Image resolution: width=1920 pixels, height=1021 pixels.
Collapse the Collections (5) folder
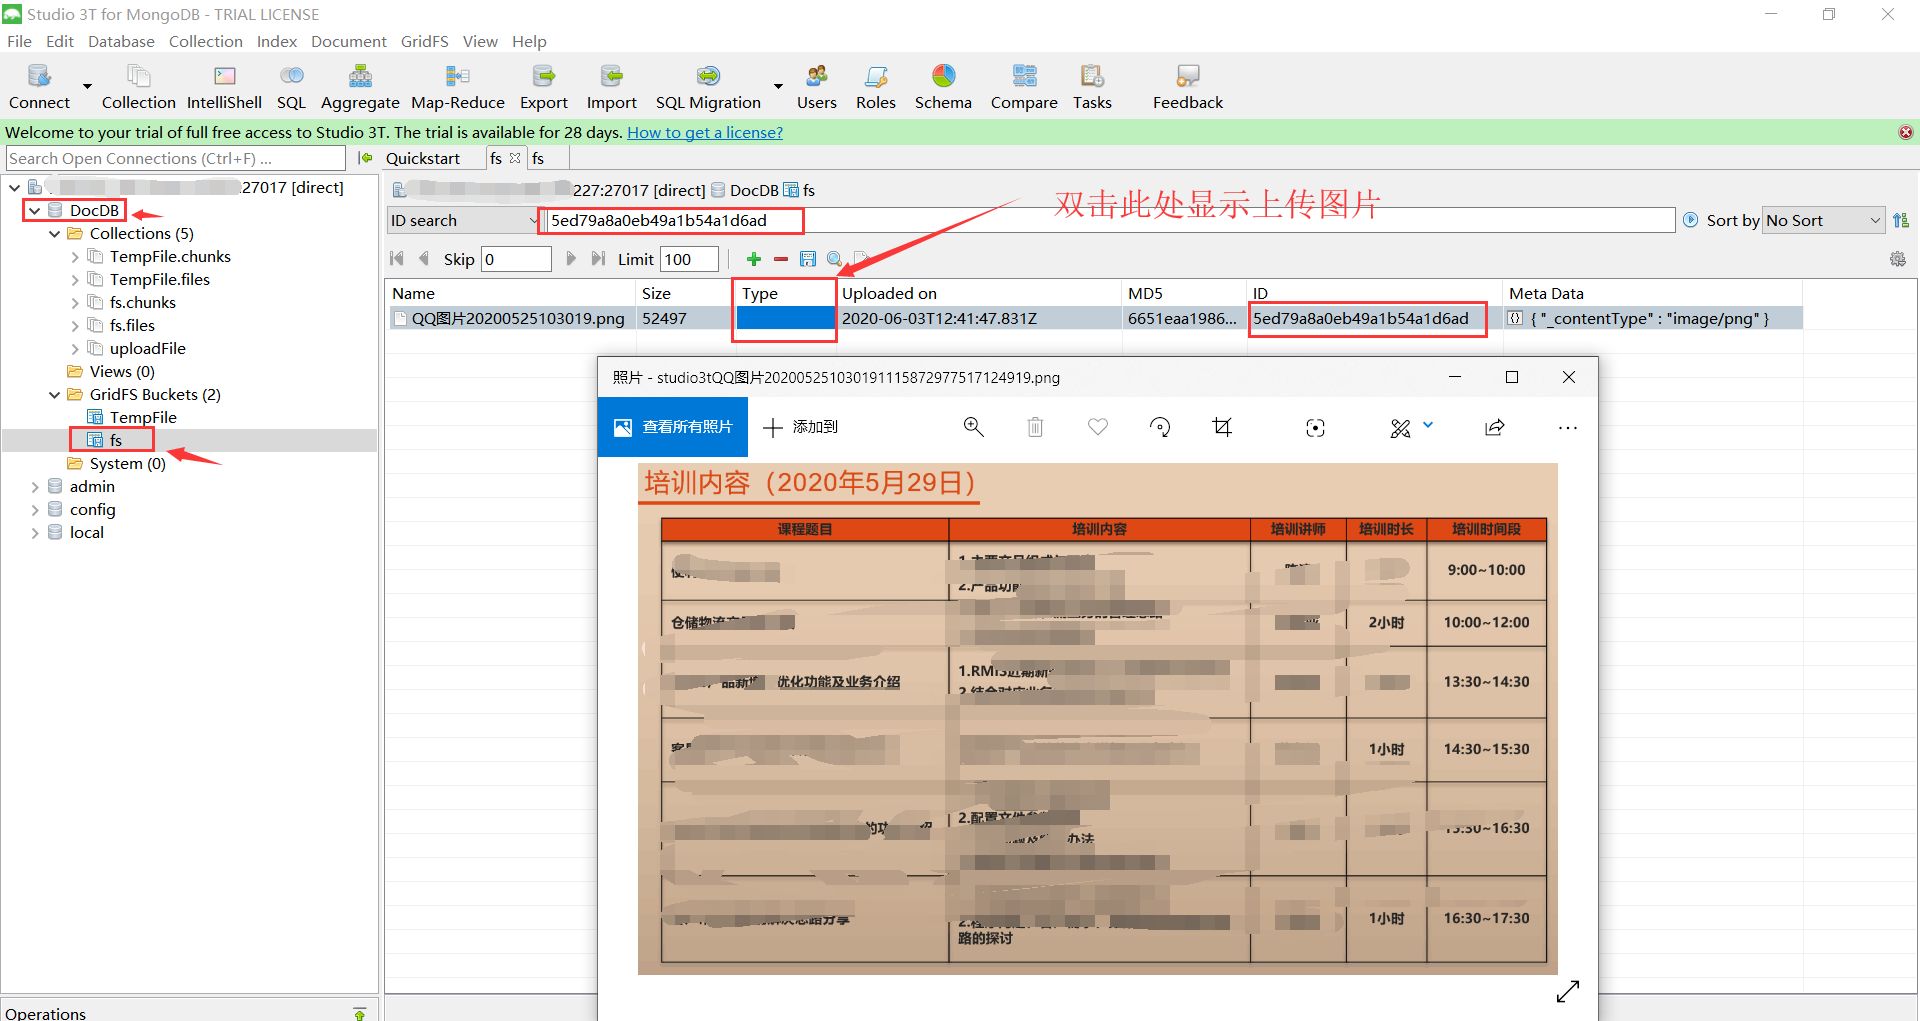coord(55,234)
